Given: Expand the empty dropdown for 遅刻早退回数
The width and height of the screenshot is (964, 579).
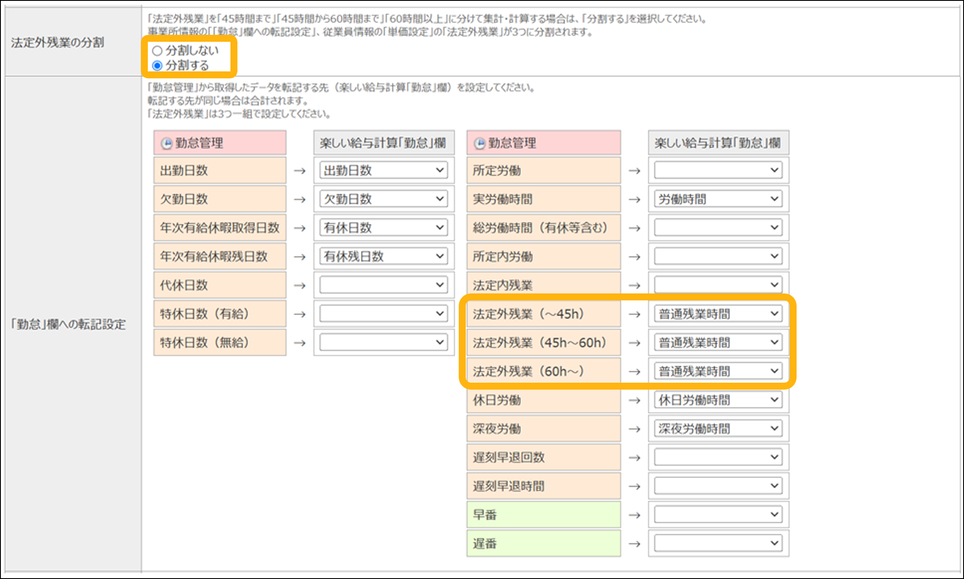Looking at the screenshot, I should click(x=717, y=457).
